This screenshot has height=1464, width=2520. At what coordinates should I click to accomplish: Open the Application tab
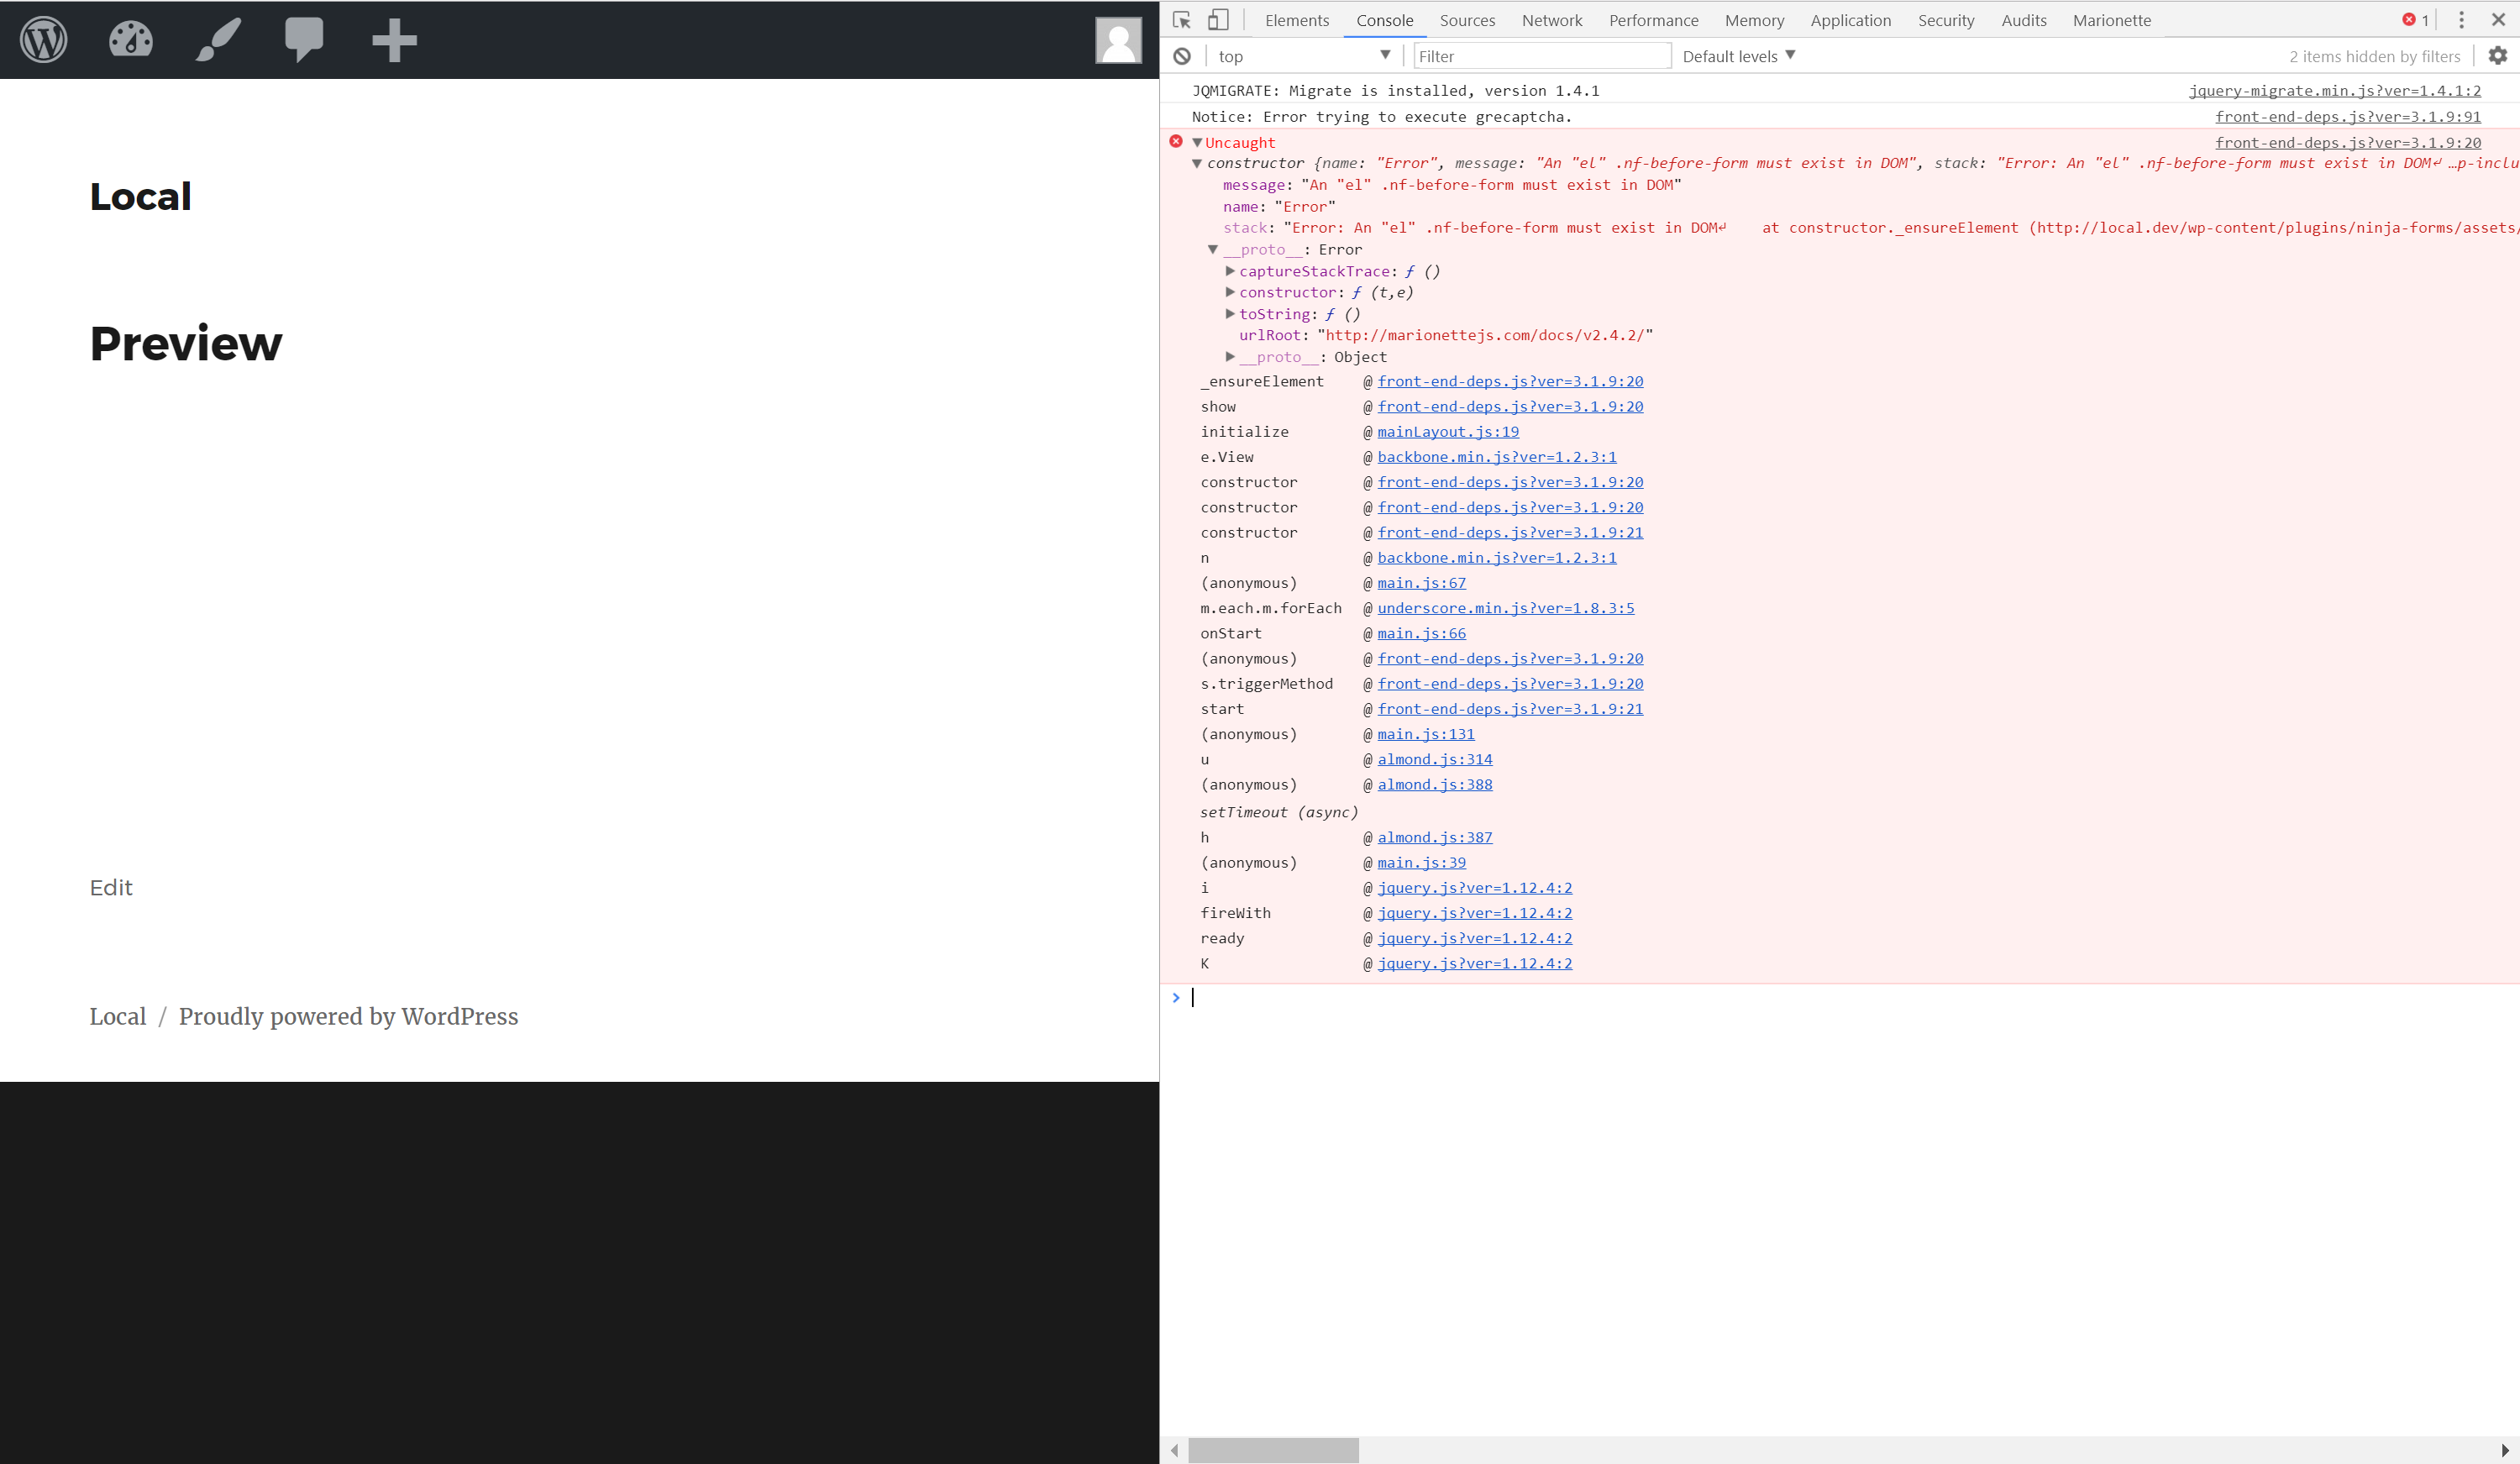click(1850, 20)
